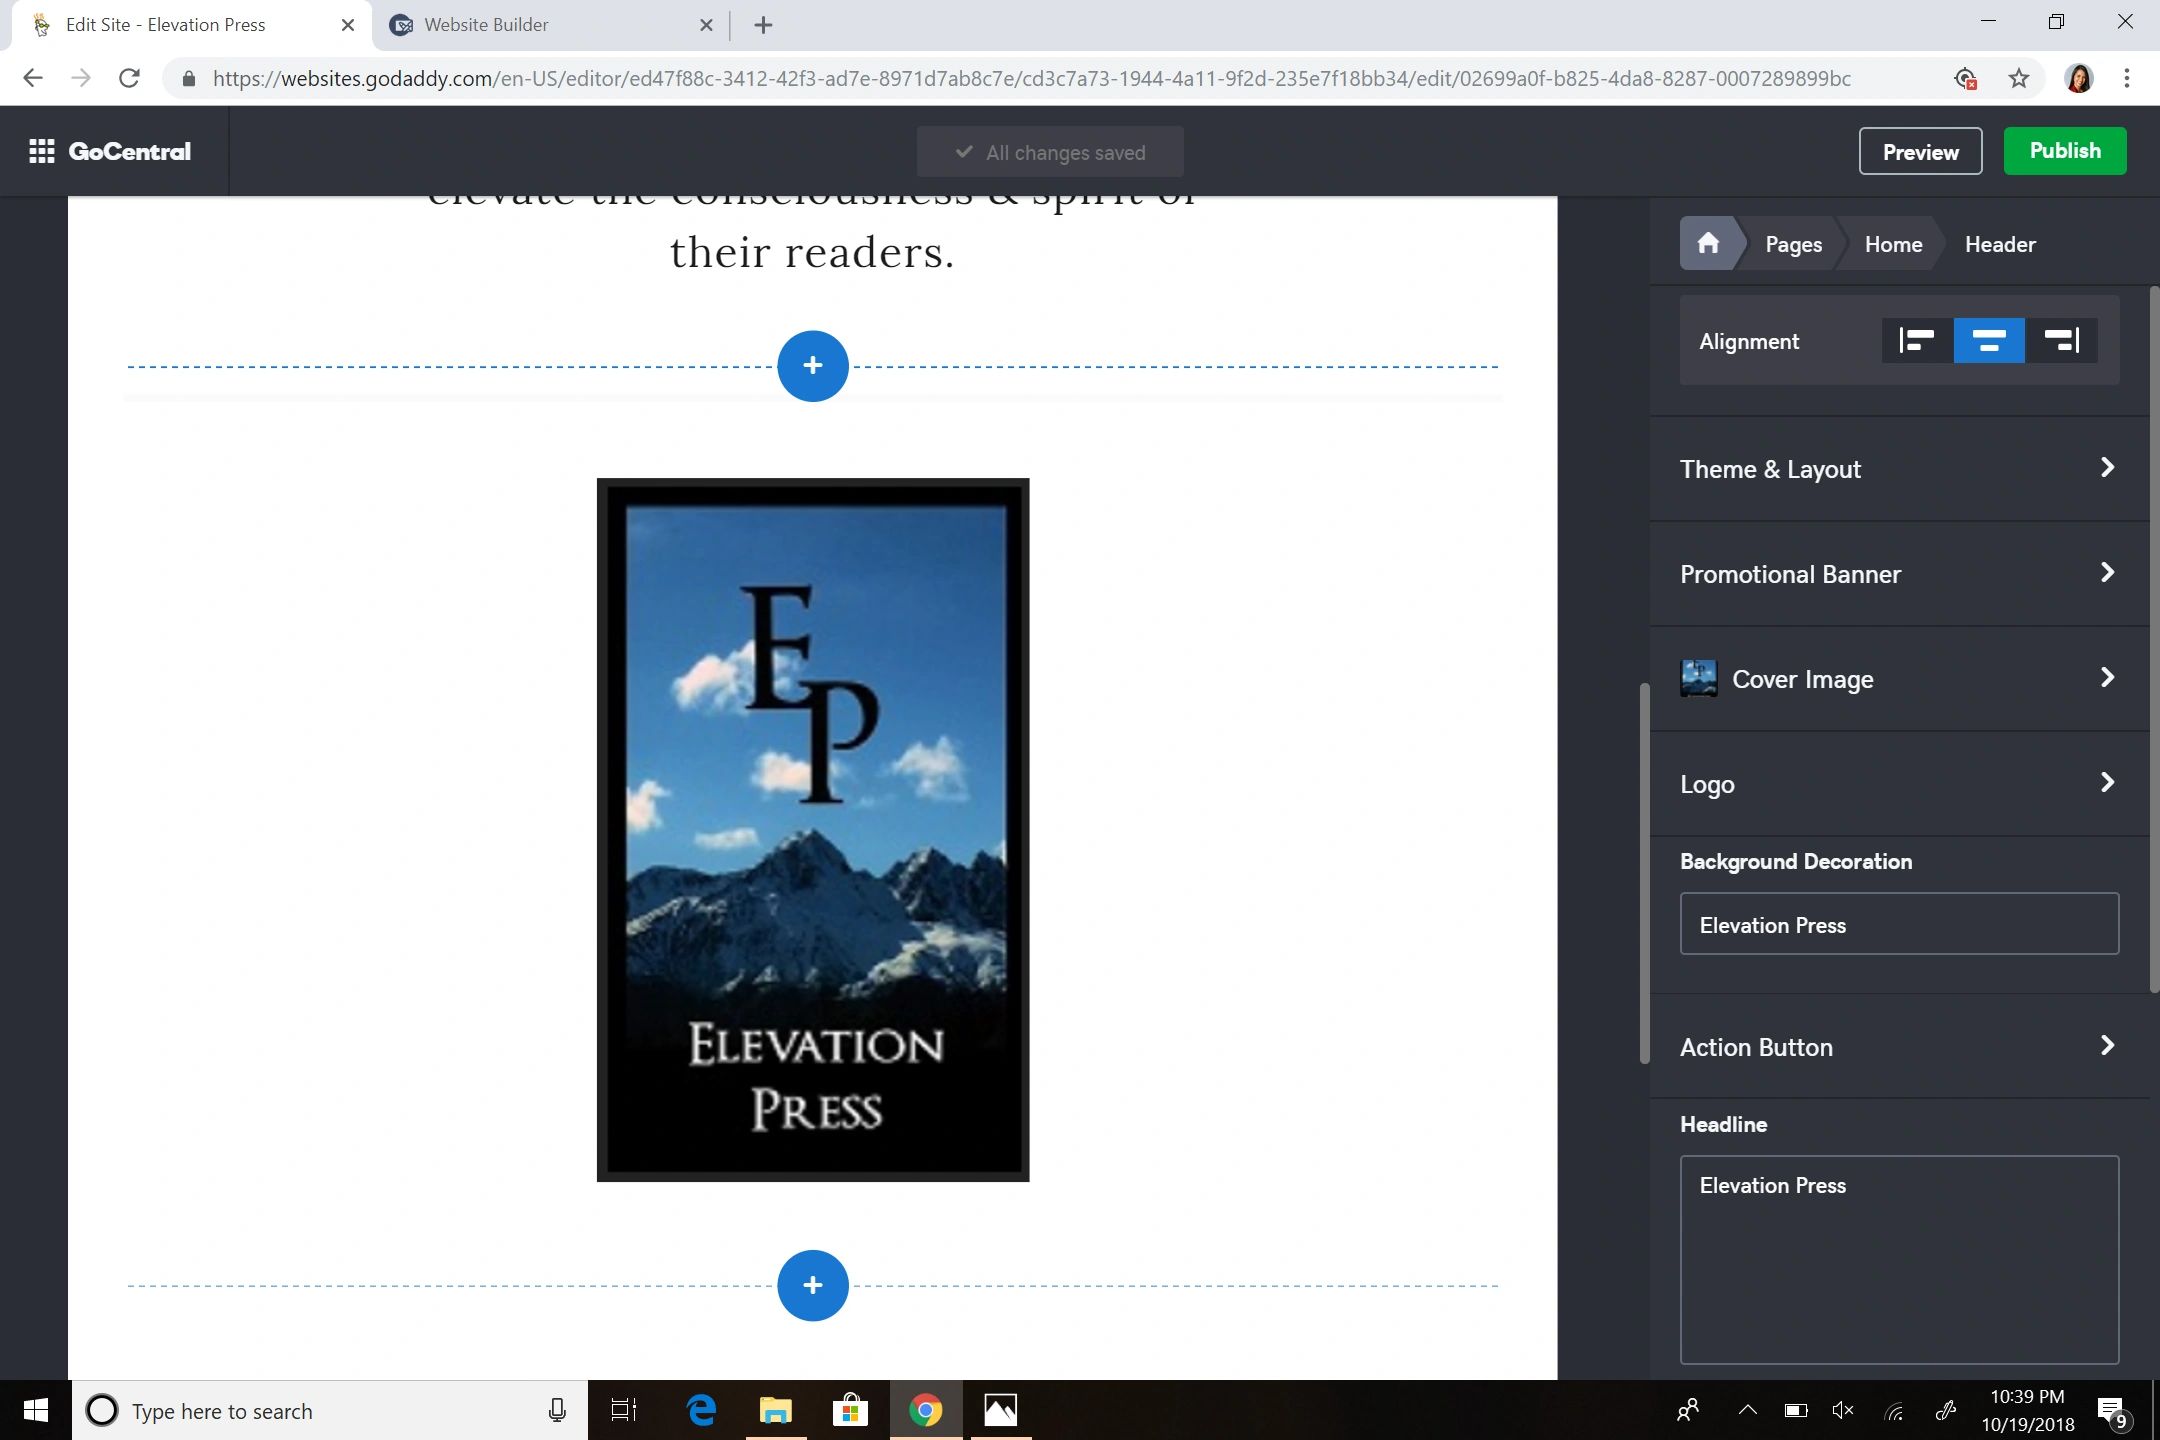Click the Background Decoration text field
Screen dimensions: 2160x1440
[1898, 924]
